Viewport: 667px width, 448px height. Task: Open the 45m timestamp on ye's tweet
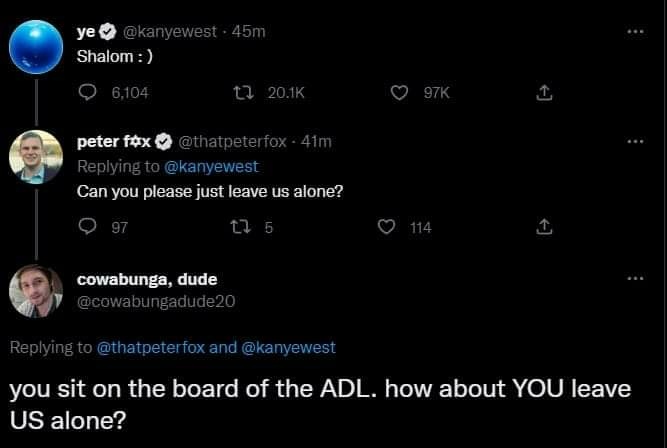(x=248, y=32)
